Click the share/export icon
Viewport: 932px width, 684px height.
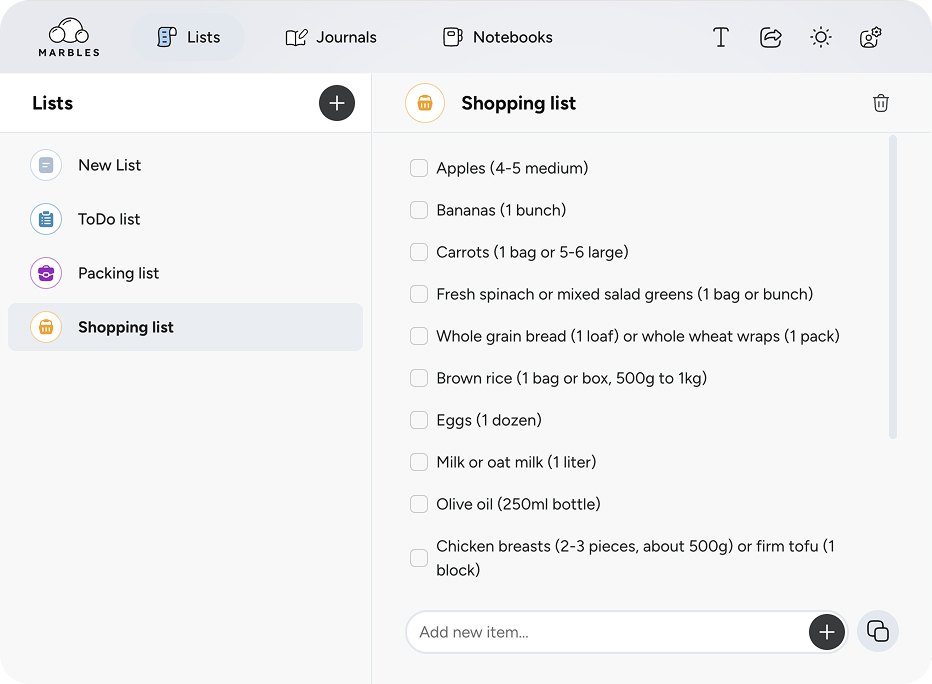click(771, 37)
